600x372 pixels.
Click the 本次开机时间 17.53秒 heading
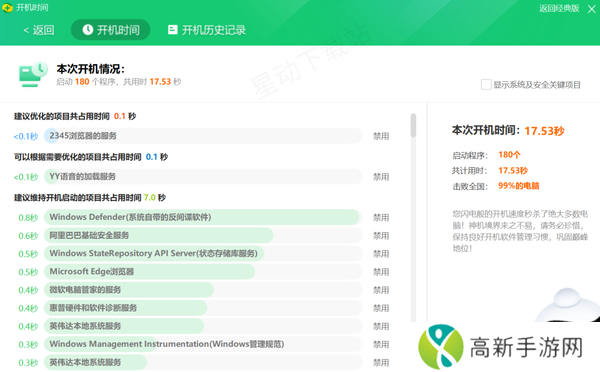click(508, 131)
